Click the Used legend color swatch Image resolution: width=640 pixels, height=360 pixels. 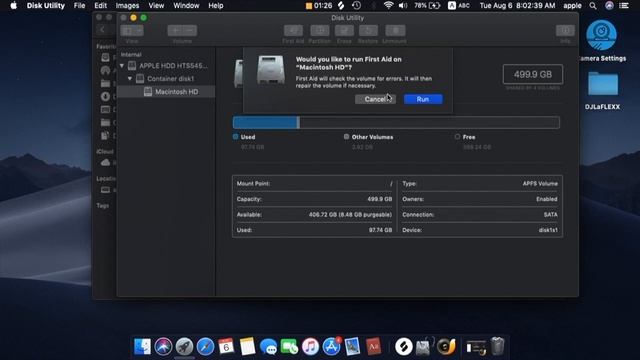point(236,137)
